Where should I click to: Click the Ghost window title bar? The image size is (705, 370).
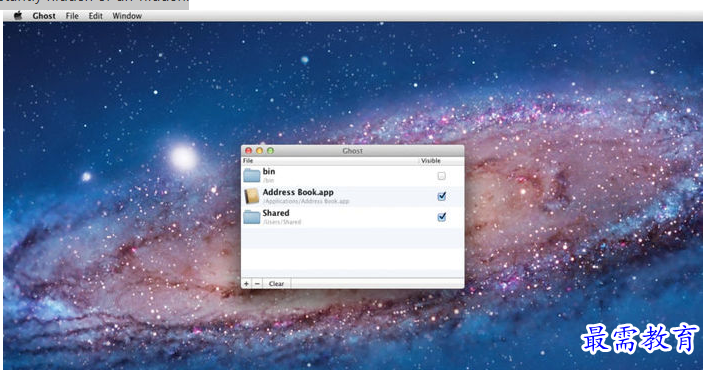point(352,151)
